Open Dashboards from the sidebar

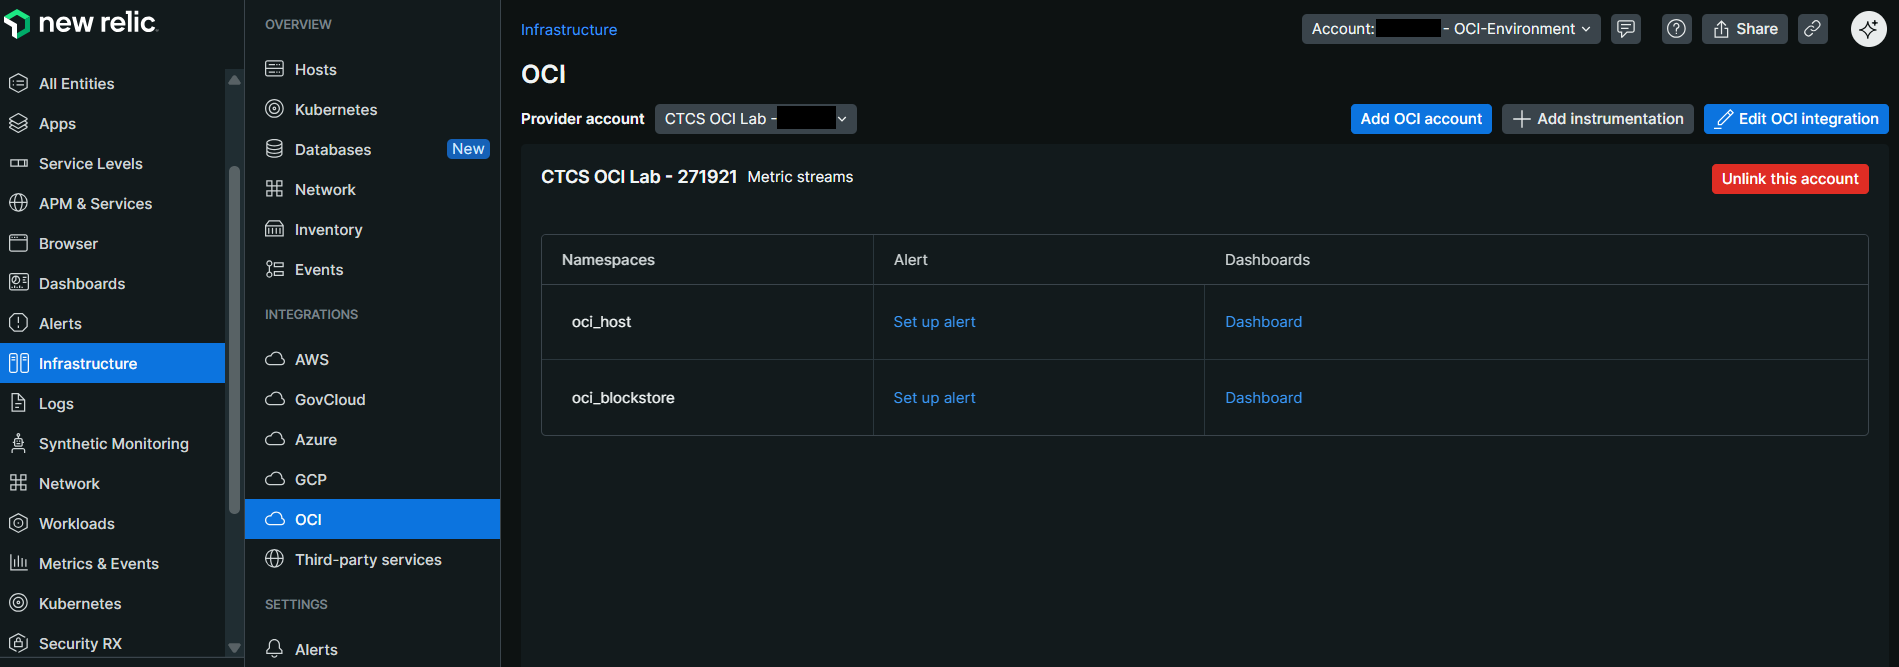[82, 284]
